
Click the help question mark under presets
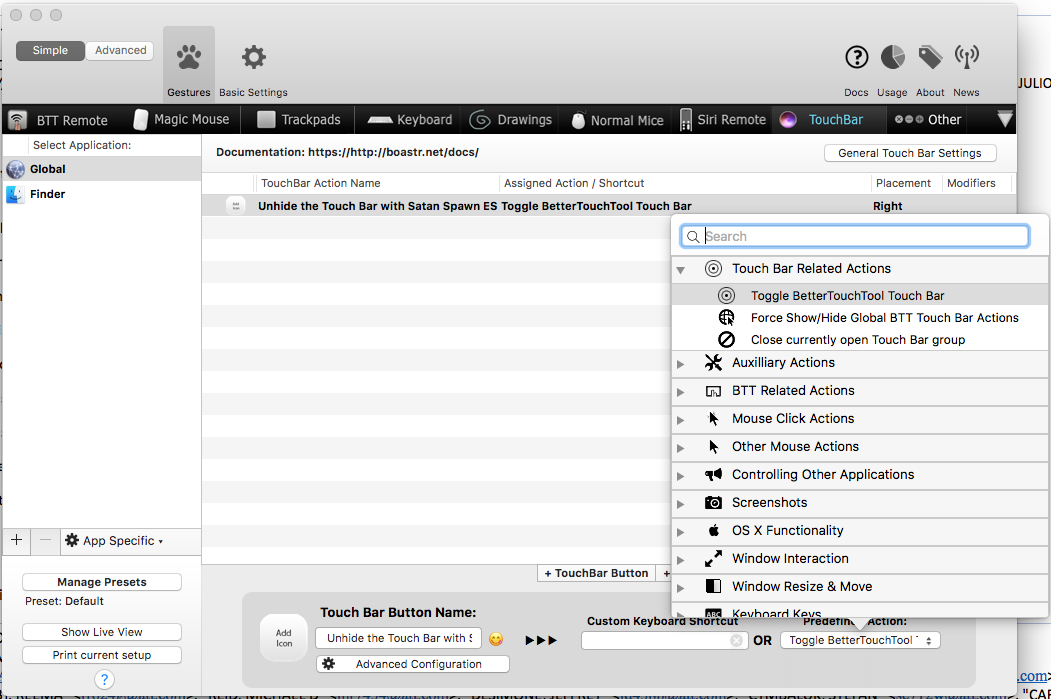[104, 680]
